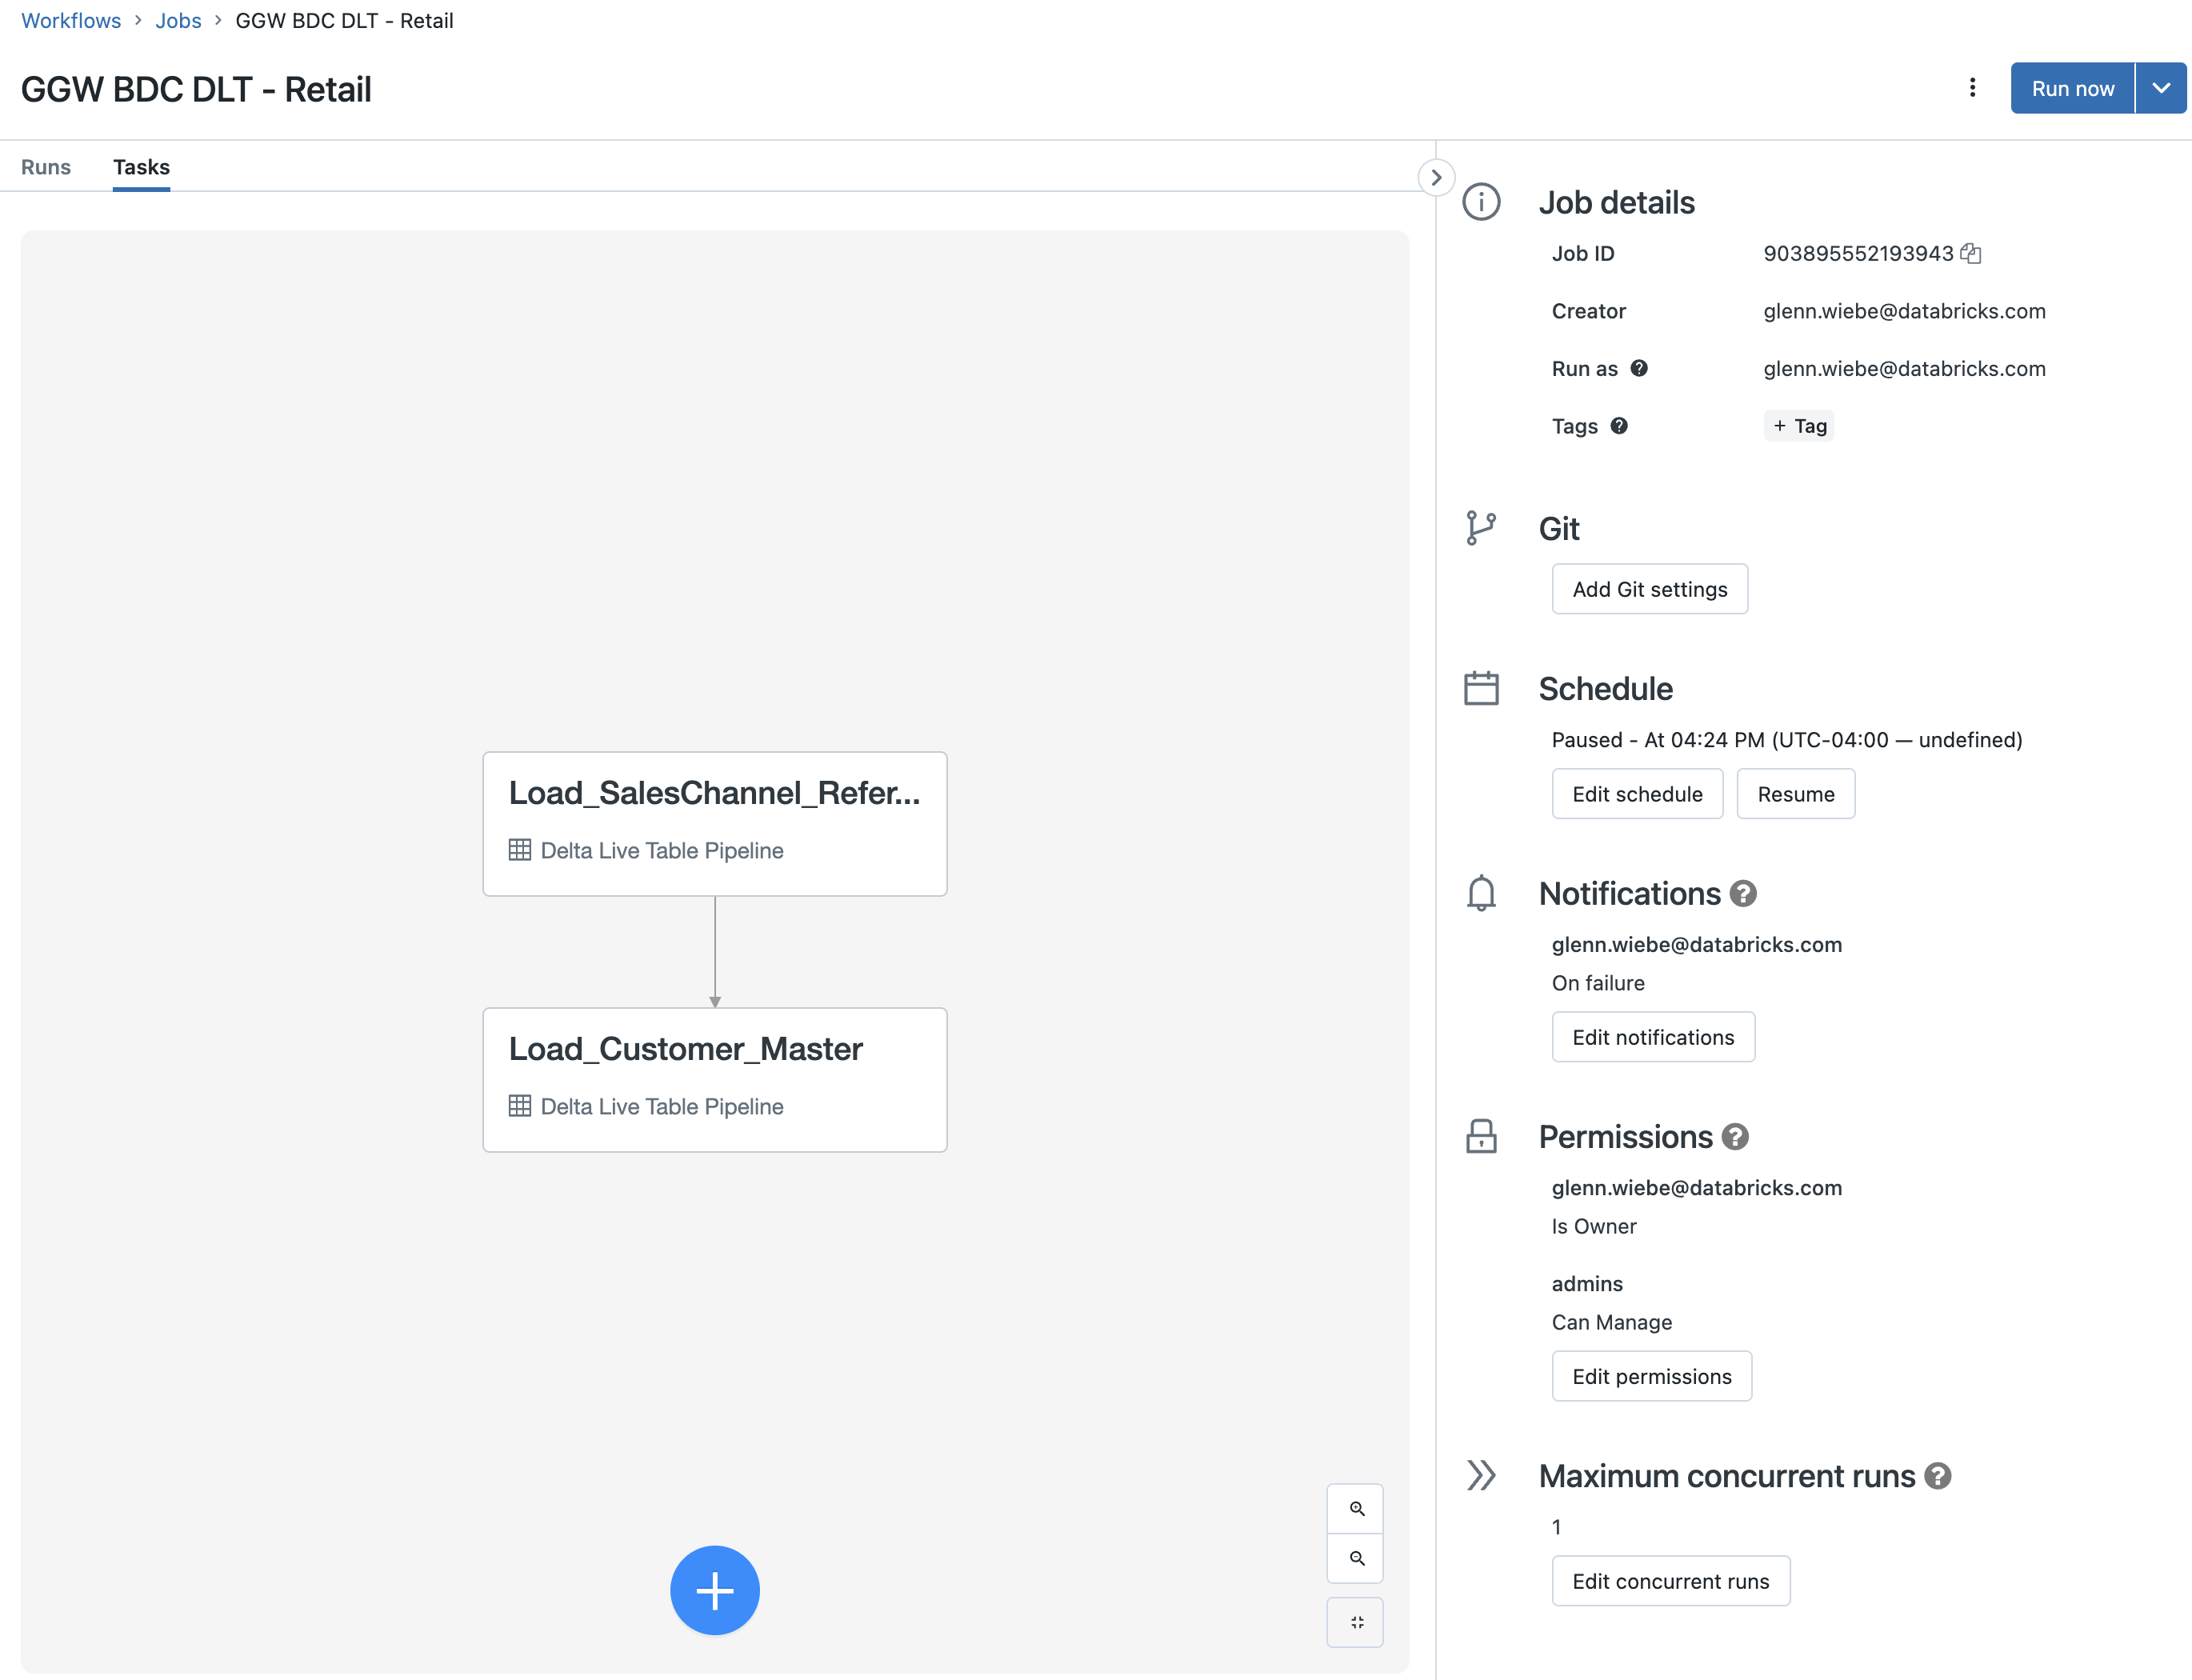Viewport: 2192px width, 1680px height.
Task: Click the copy Job ID icon
Action: (1971, 254)
